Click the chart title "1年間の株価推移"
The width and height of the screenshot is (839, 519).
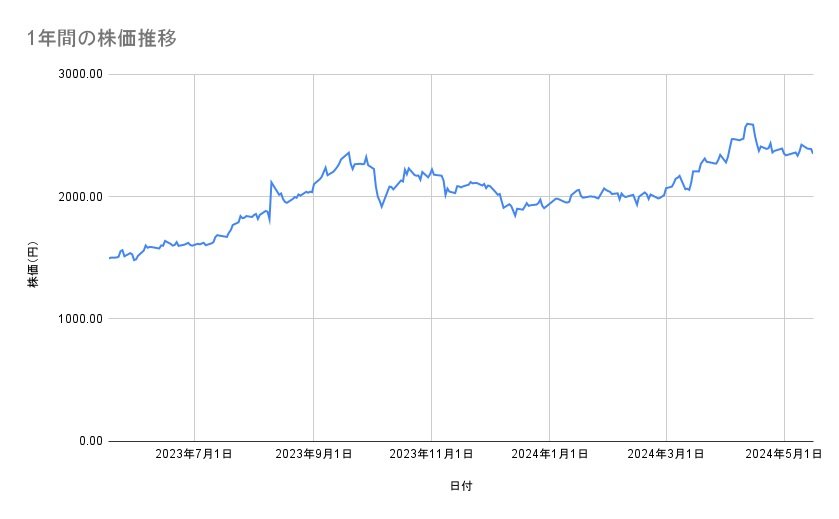(x=103, y=38)
